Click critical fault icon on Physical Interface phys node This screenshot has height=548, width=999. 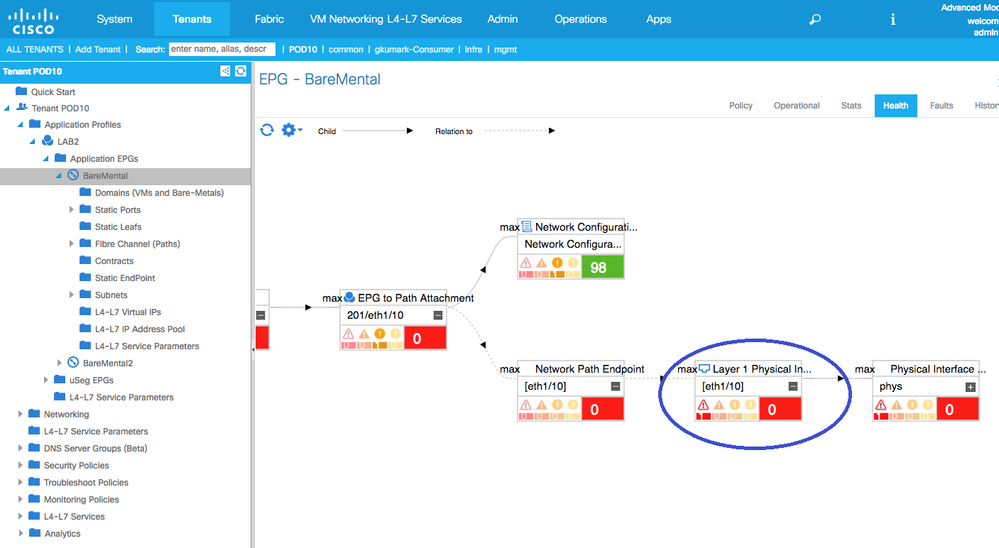pos(881,405)
